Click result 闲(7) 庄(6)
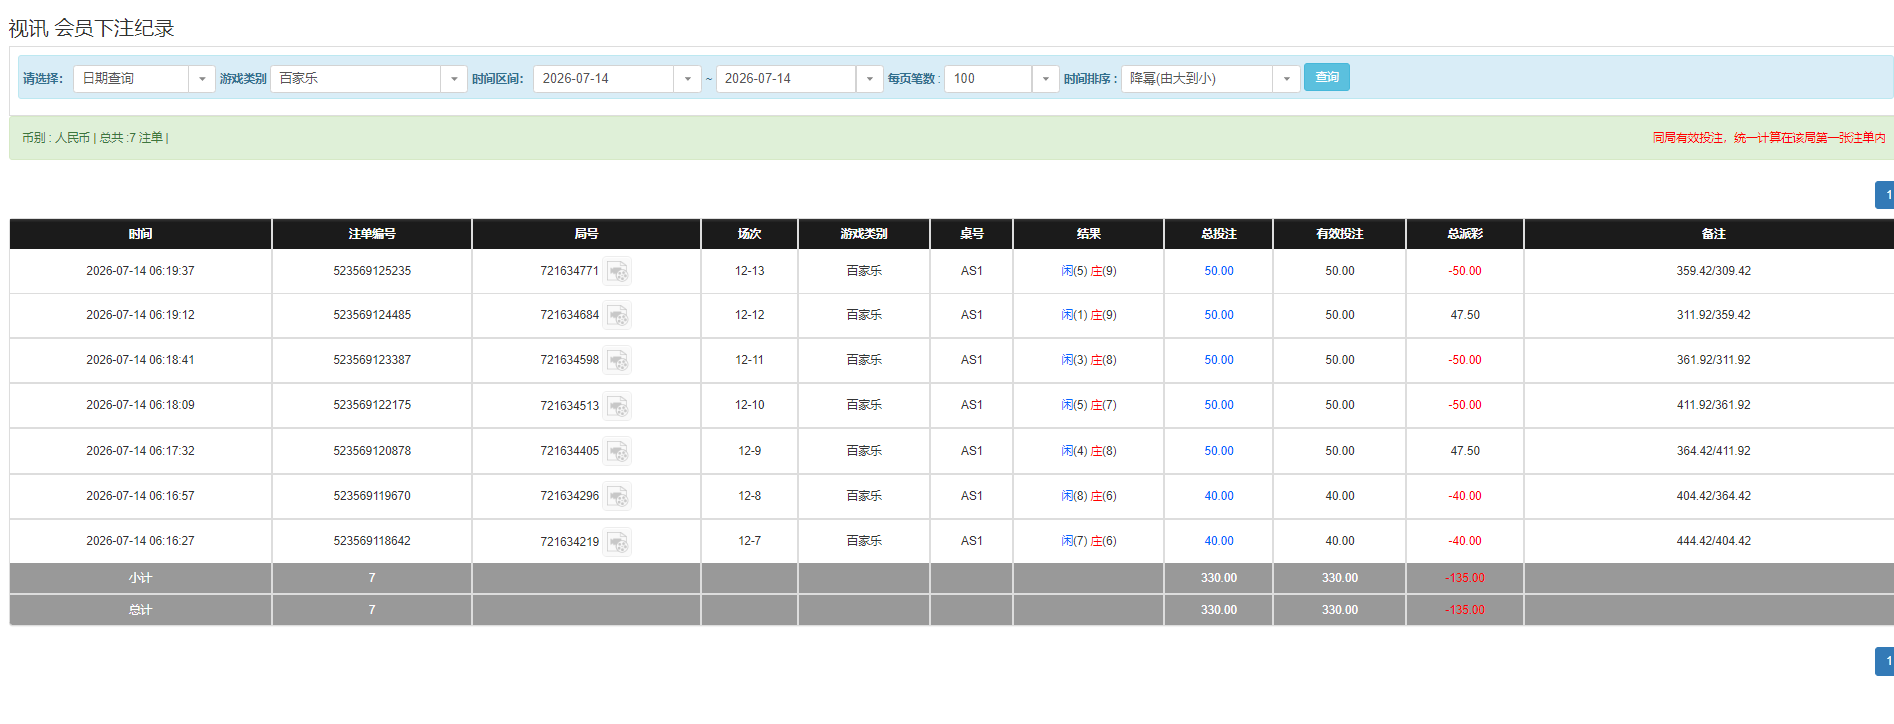Viewport: 1894px width, 724px height. click(x=1089, y=541)
